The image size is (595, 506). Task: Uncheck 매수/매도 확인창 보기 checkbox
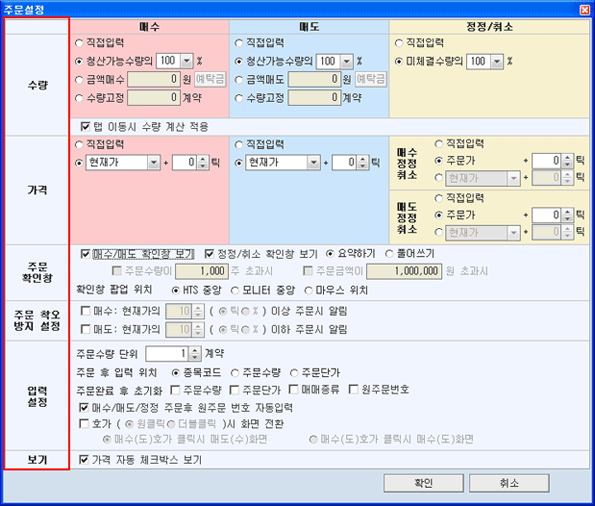(85, 254)
